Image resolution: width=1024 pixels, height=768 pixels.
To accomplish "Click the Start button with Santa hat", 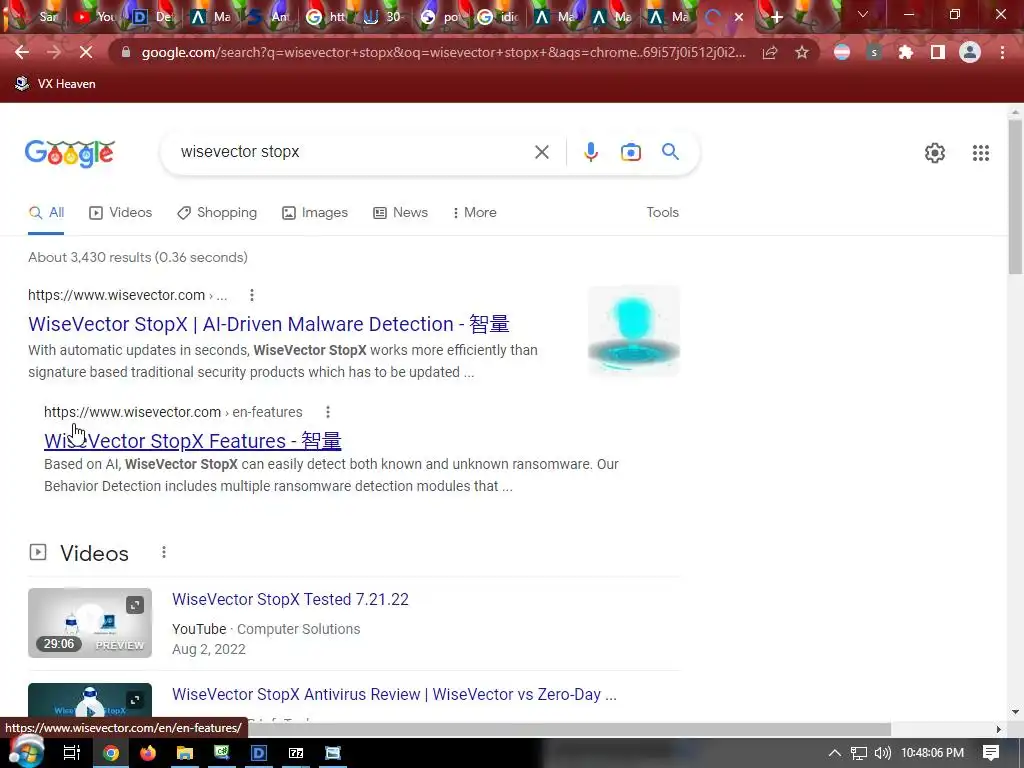I will [x=25, y=751].
